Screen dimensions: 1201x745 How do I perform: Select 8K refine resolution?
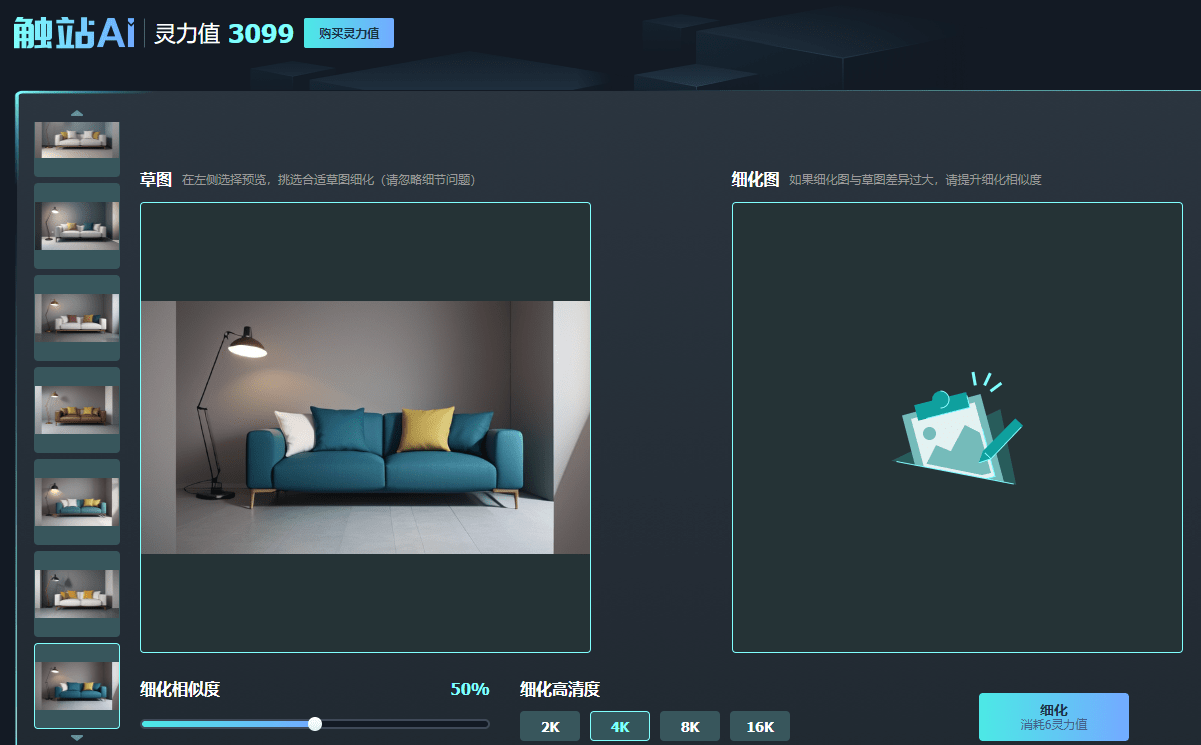tap(690, 727)
